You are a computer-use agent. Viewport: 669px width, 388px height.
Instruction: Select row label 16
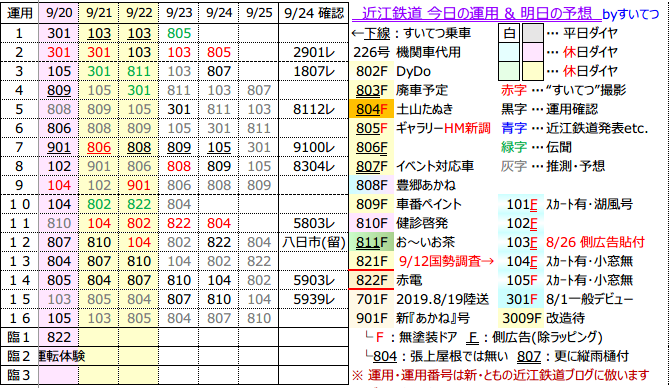pyautogui.click(x=20, y=318)
